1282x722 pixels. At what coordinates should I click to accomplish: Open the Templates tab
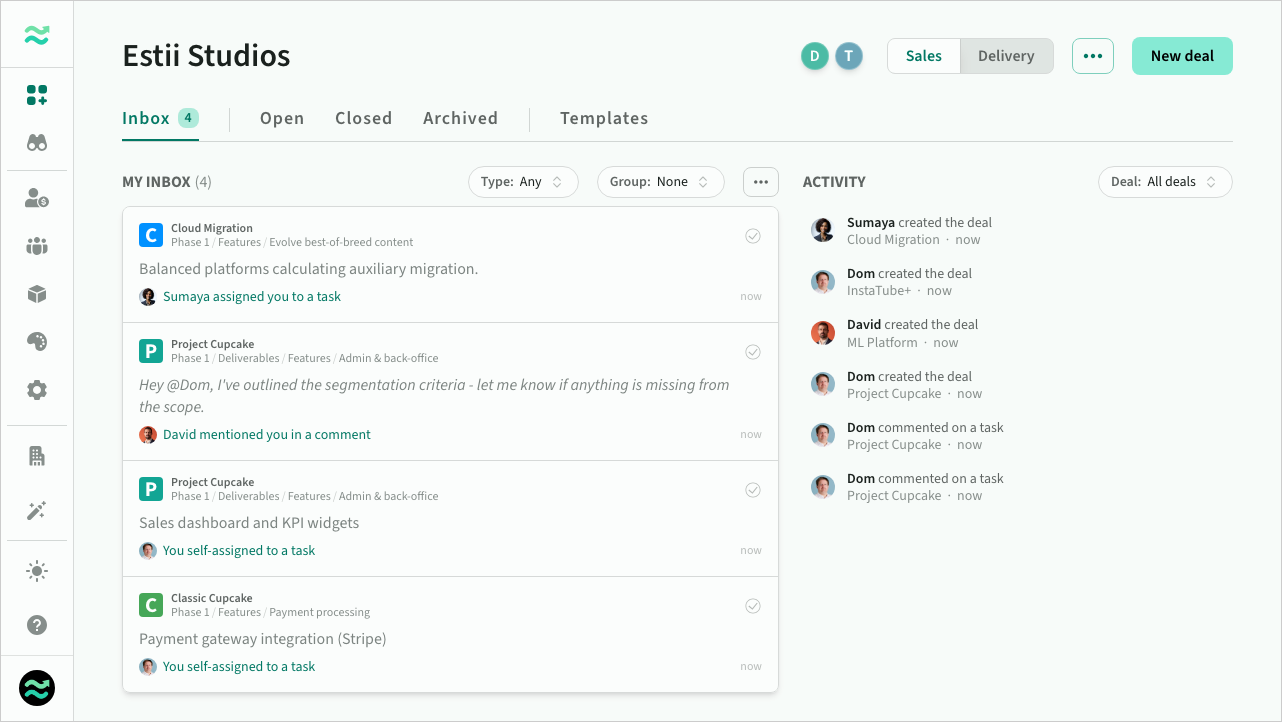[x=604, y=118]
